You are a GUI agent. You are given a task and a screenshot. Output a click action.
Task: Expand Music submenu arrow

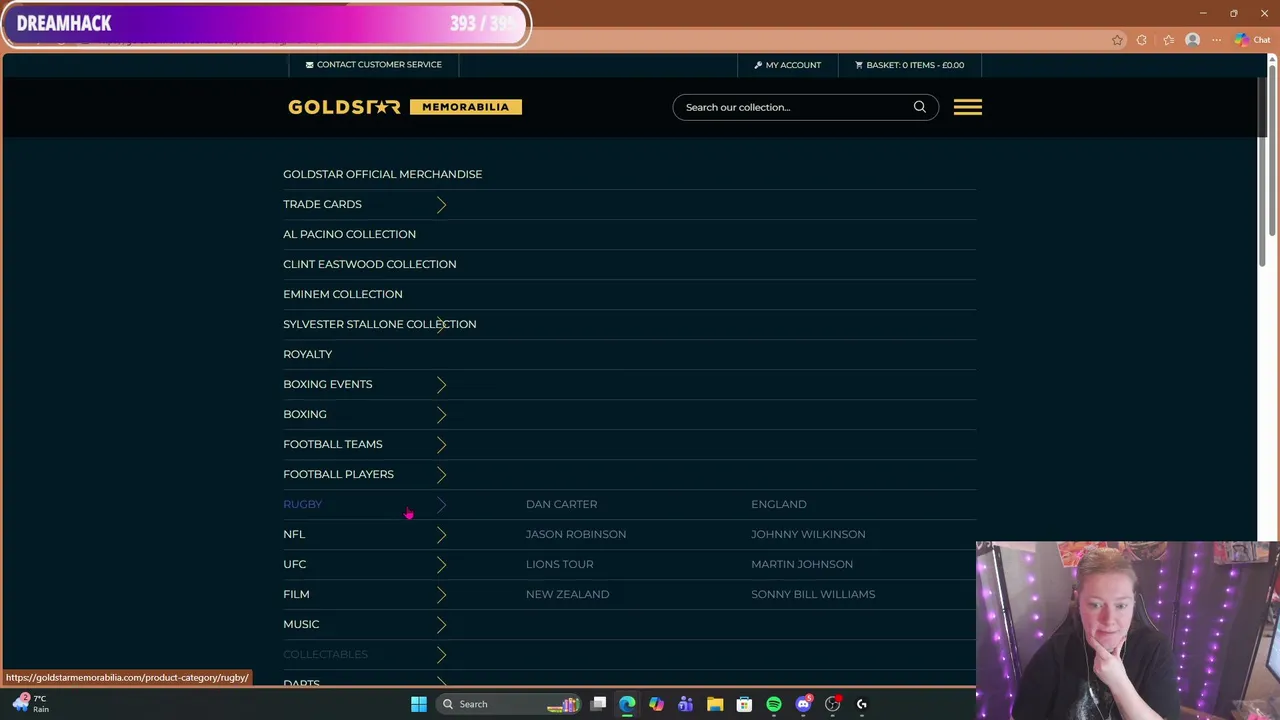point(441,624)
